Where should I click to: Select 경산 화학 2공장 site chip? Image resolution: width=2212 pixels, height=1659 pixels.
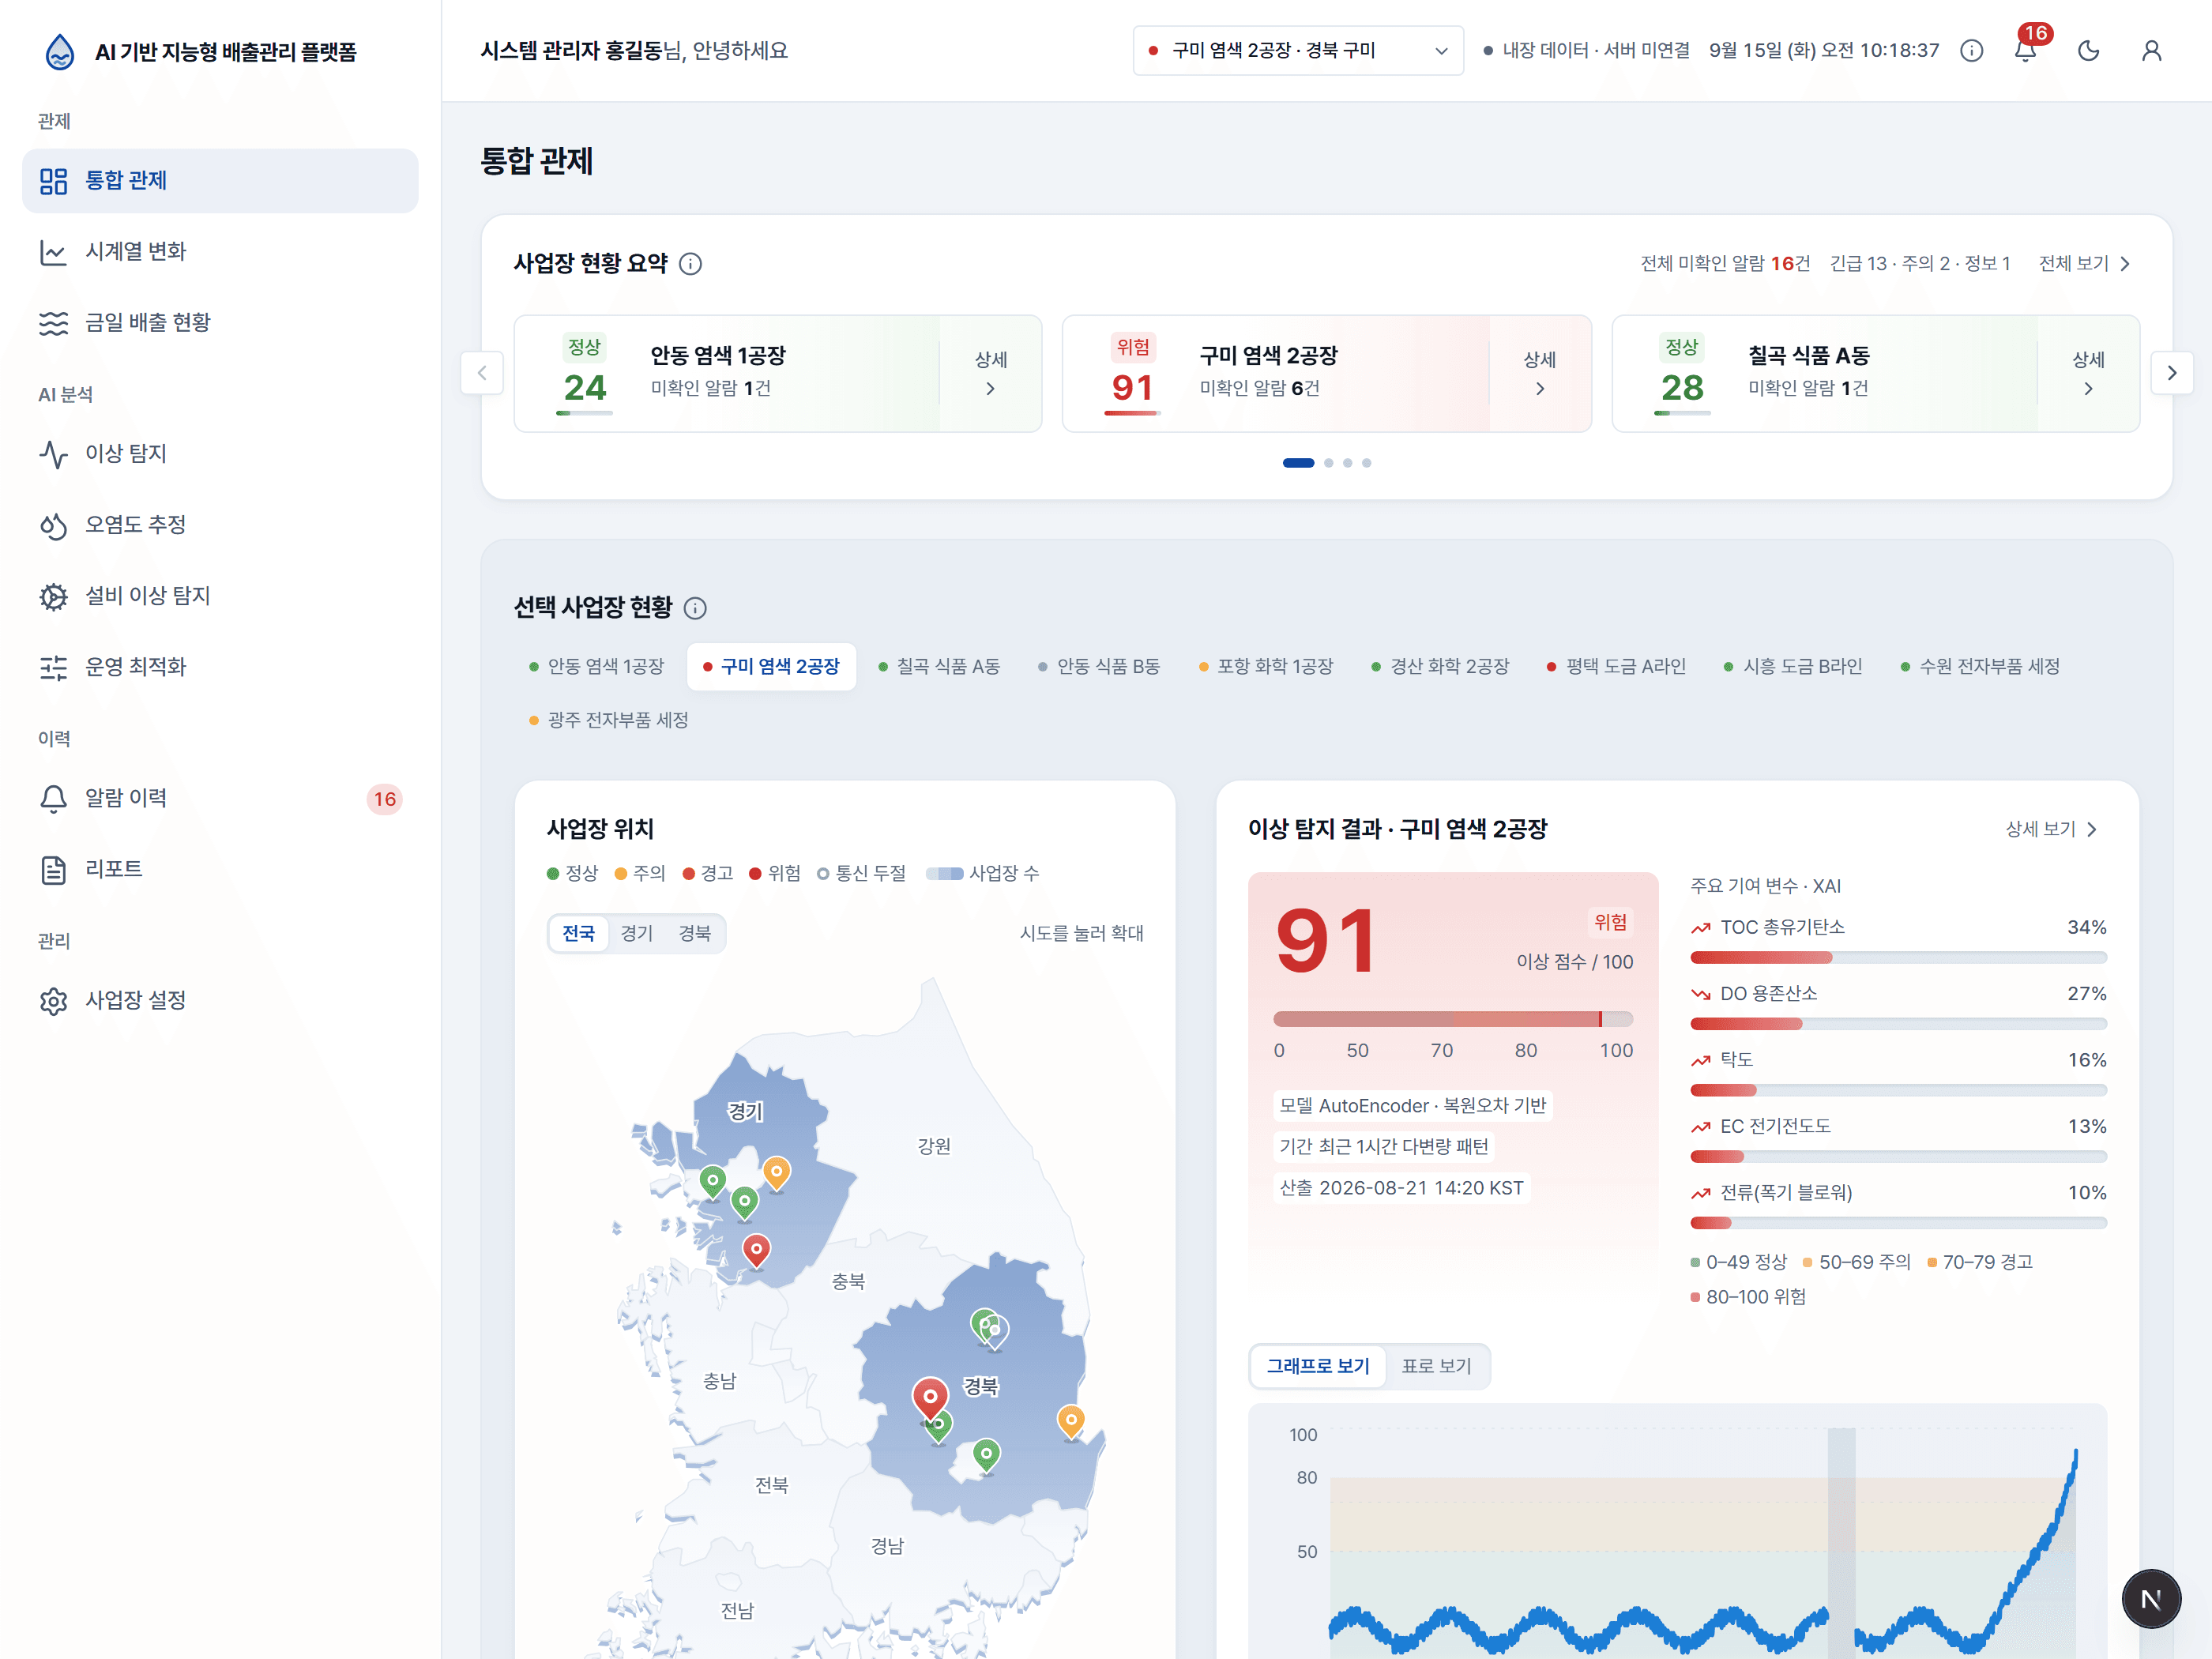point(1440,667)
